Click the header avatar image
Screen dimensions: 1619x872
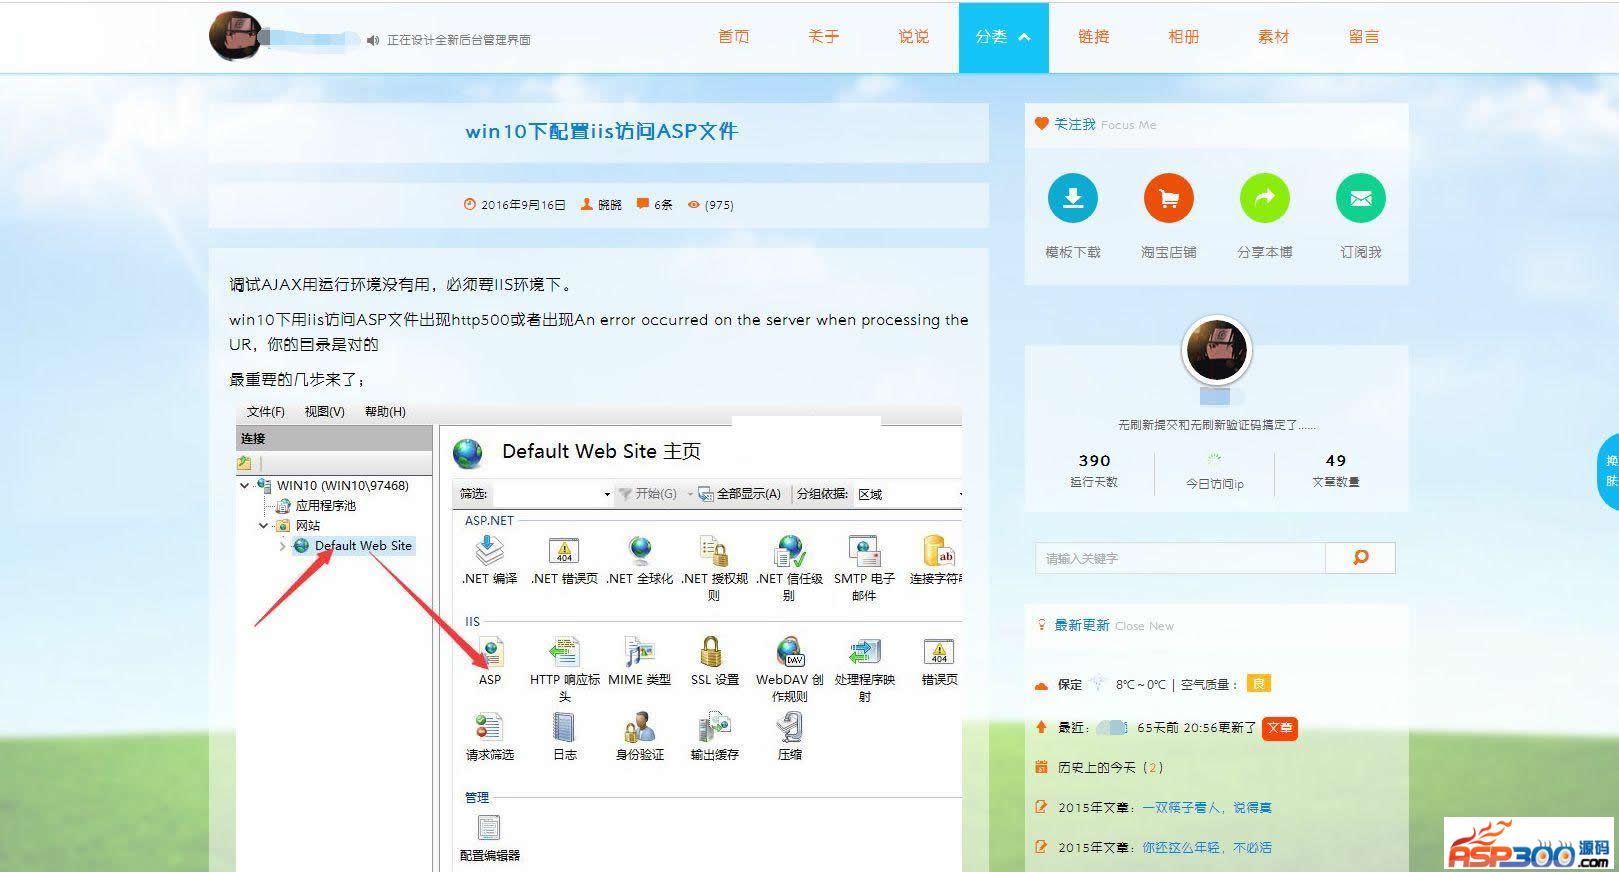click(236, 37)
